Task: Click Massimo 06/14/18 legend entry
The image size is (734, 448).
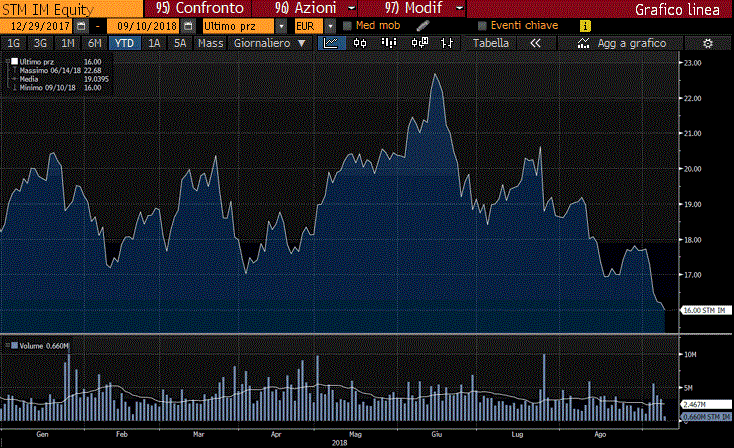Action: (x=60, y=70)
